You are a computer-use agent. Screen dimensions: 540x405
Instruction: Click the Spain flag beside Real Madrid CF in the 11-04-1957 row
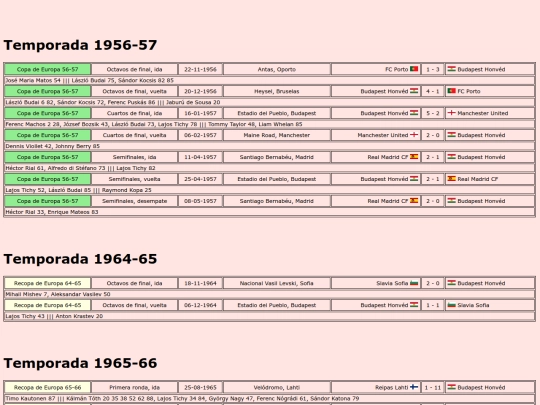(414, 157)
